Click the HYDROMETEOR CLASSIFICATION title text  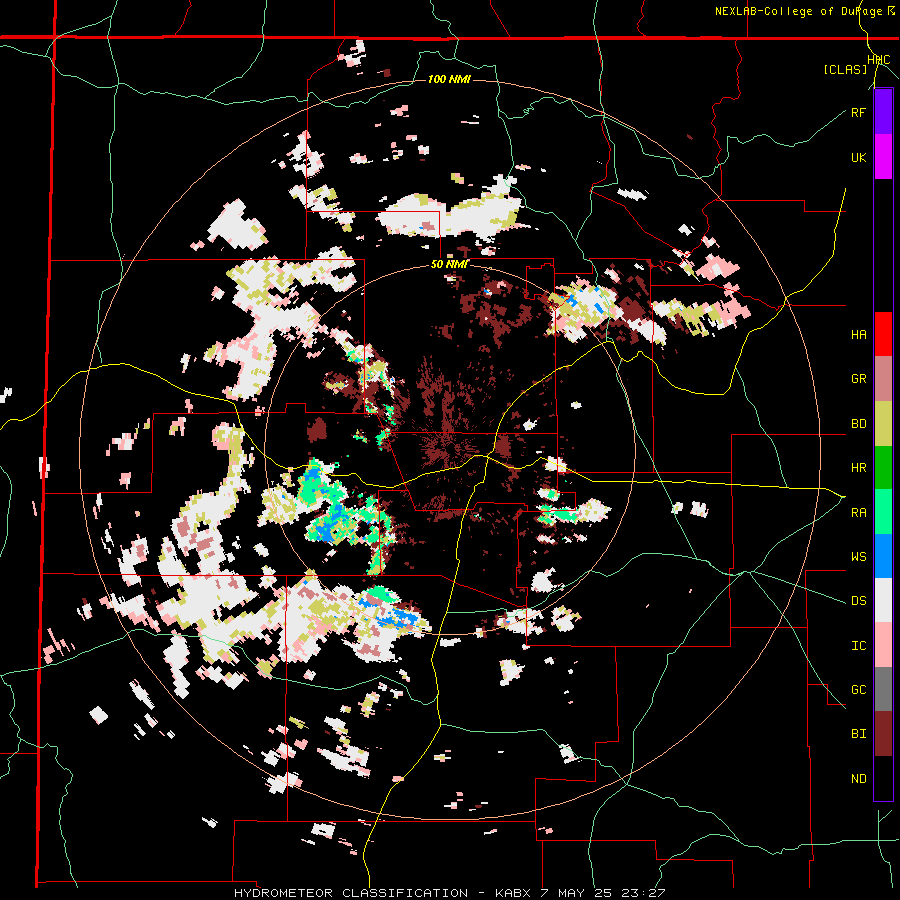(x=351, y=893)
